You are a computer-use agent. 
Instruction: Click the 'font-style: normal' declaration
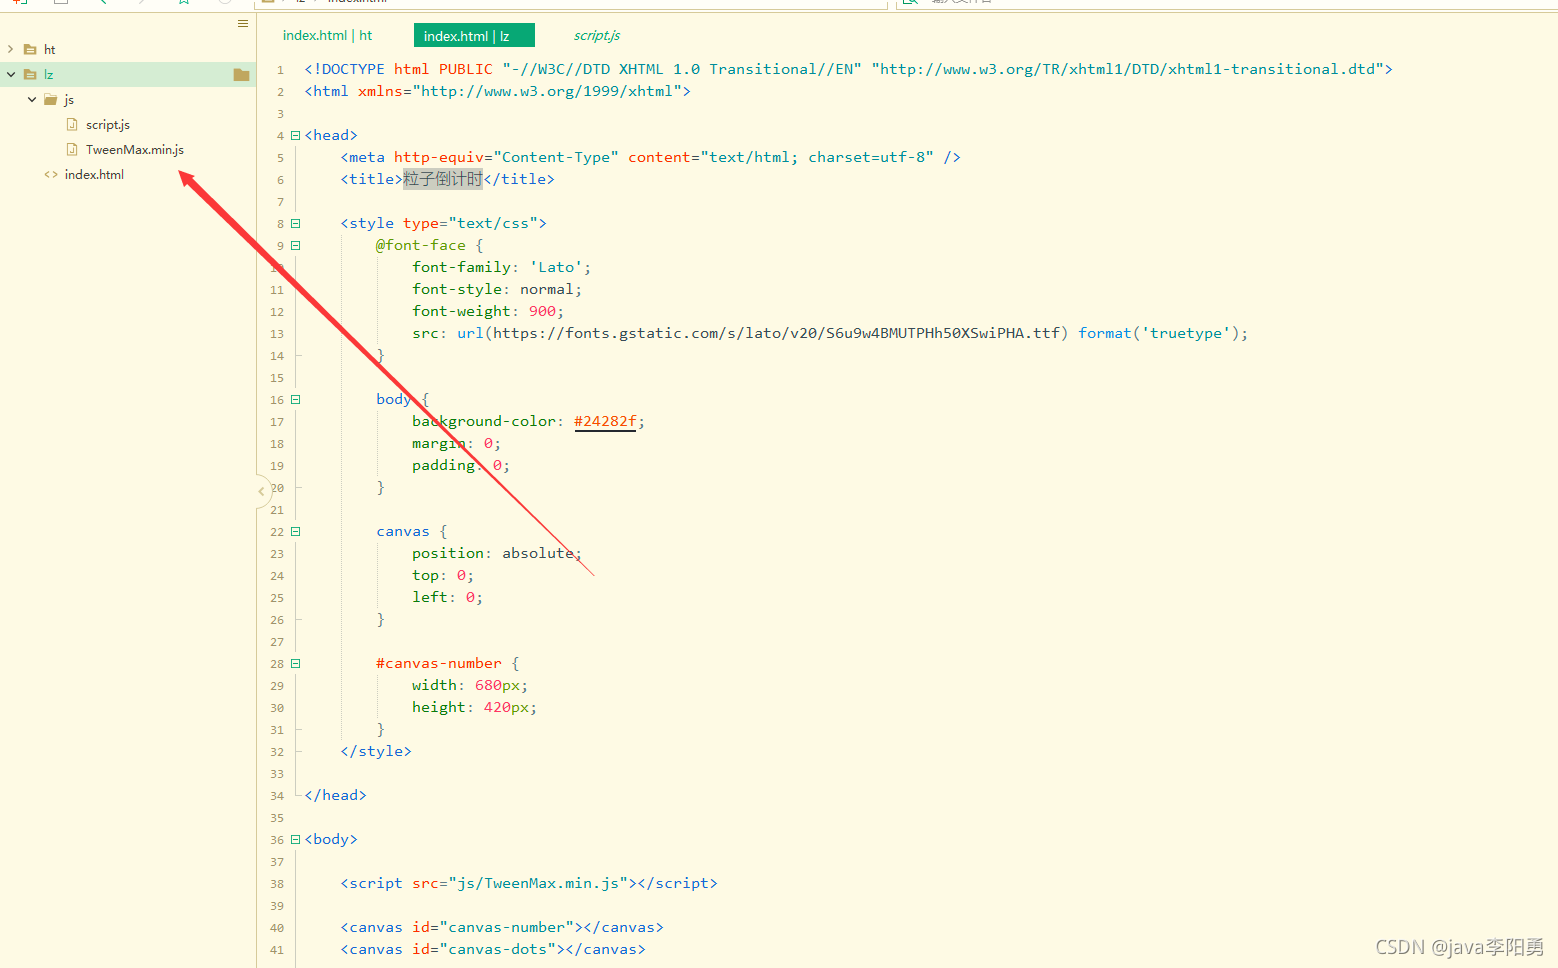496,289
